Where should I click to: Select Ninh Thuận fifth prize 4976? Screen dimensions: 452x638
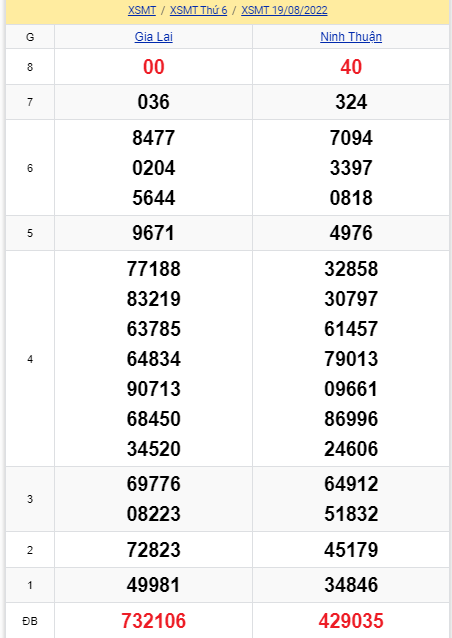click(351, 233)
